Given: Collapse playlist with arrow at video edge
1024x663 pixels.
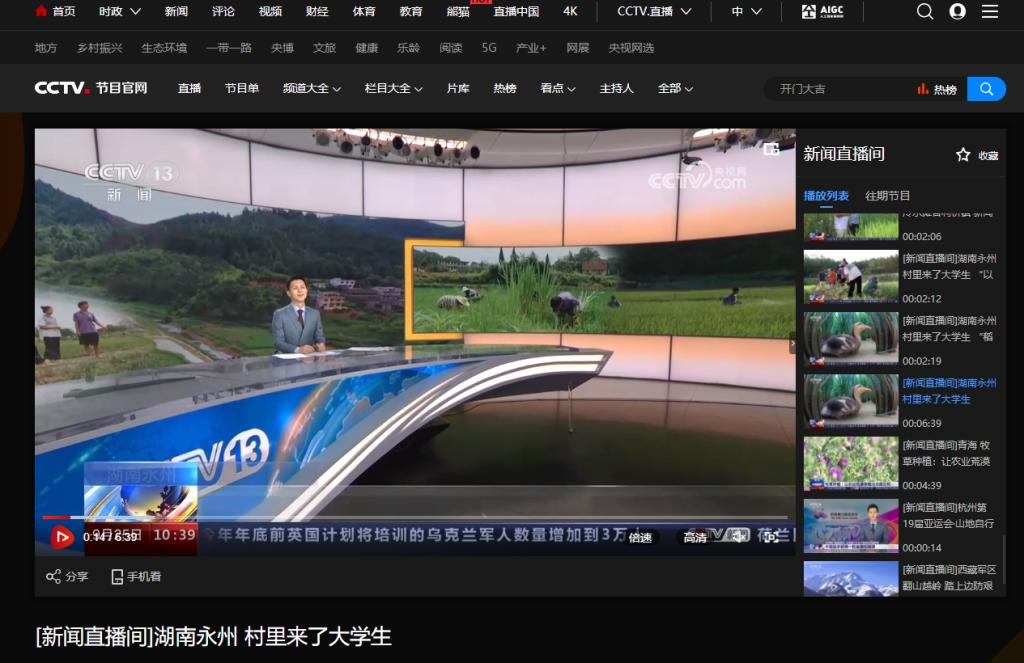Looking at the screenshot, I should (792, 342).
